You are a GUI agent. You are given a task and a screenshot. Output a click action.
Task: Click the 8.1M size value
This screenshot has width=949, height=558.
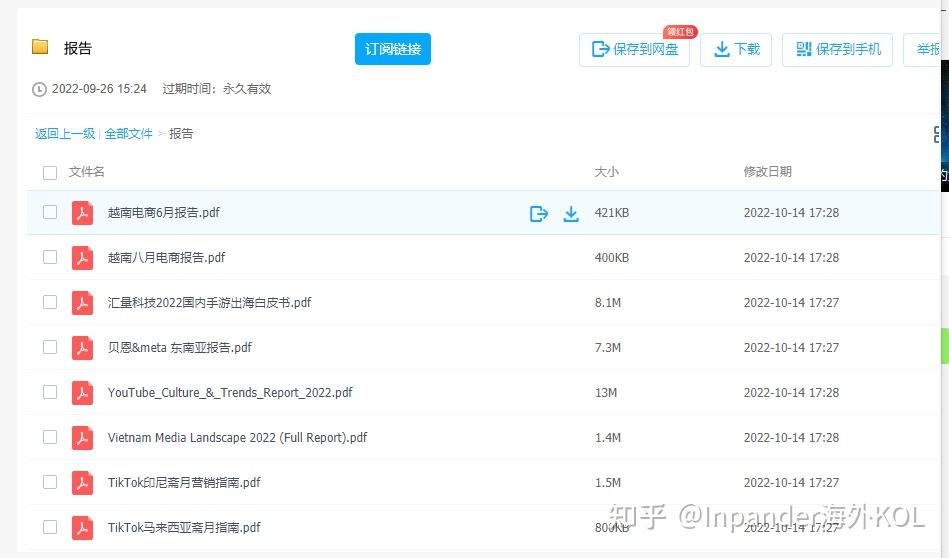pos(608,303)
